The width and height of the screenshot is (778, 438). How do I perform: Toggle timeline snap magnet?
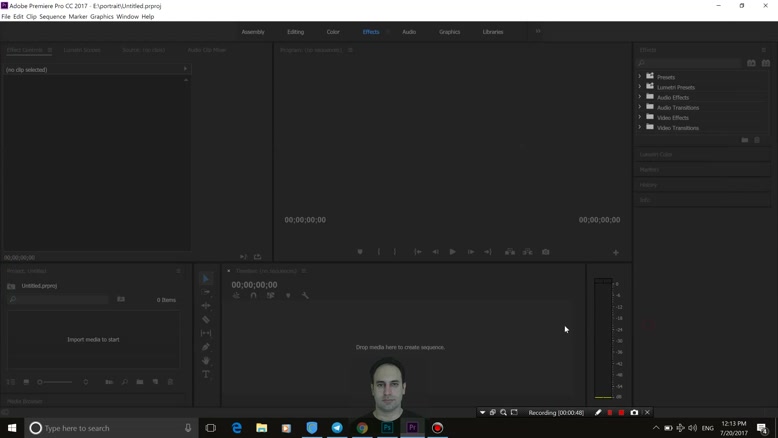coord(253,296)
